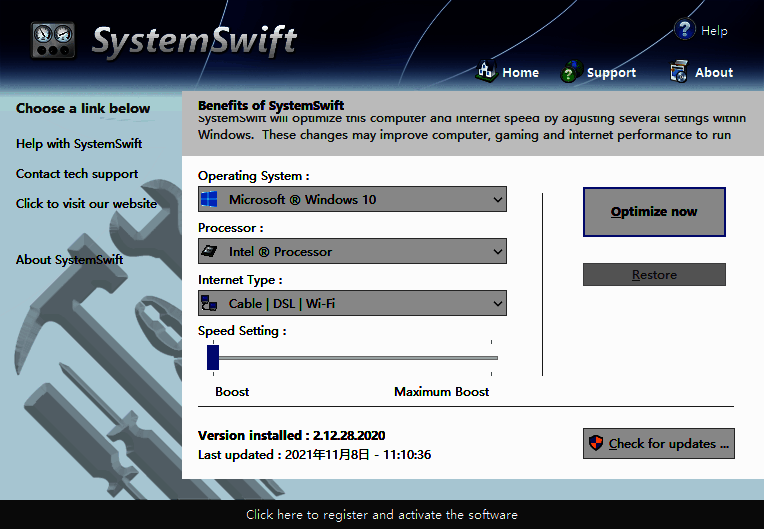The height and width of the screenshot is (529, 764).
Task: Click the Internet Type label
Action: coord(240,280)
